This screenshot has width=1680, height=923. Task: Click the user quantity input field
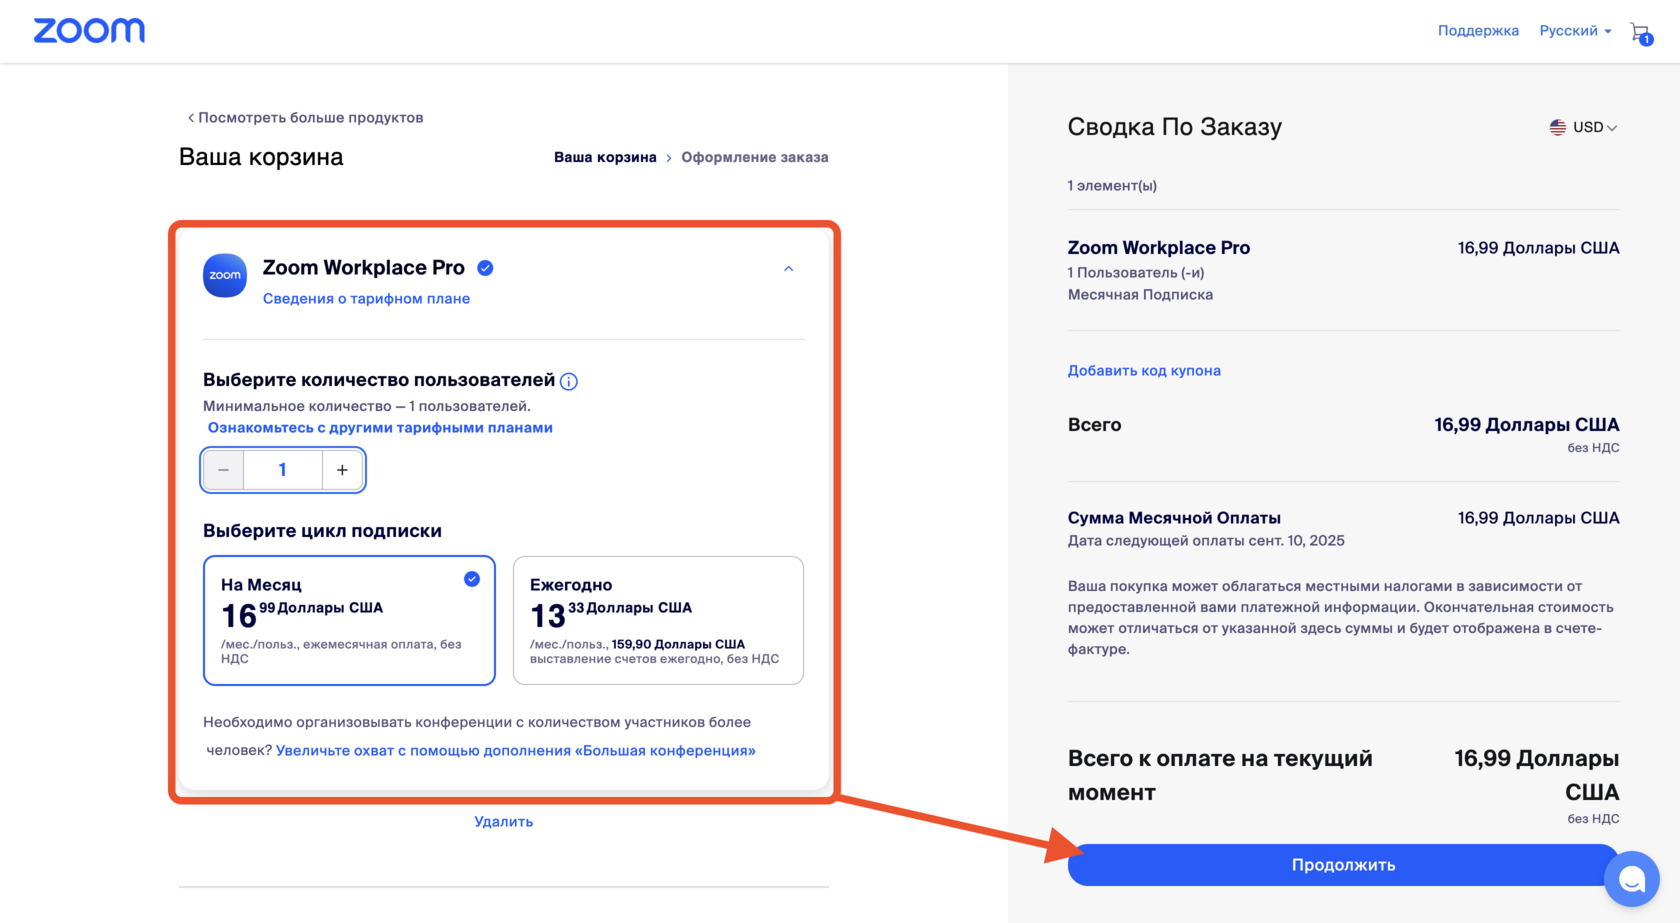283,470
